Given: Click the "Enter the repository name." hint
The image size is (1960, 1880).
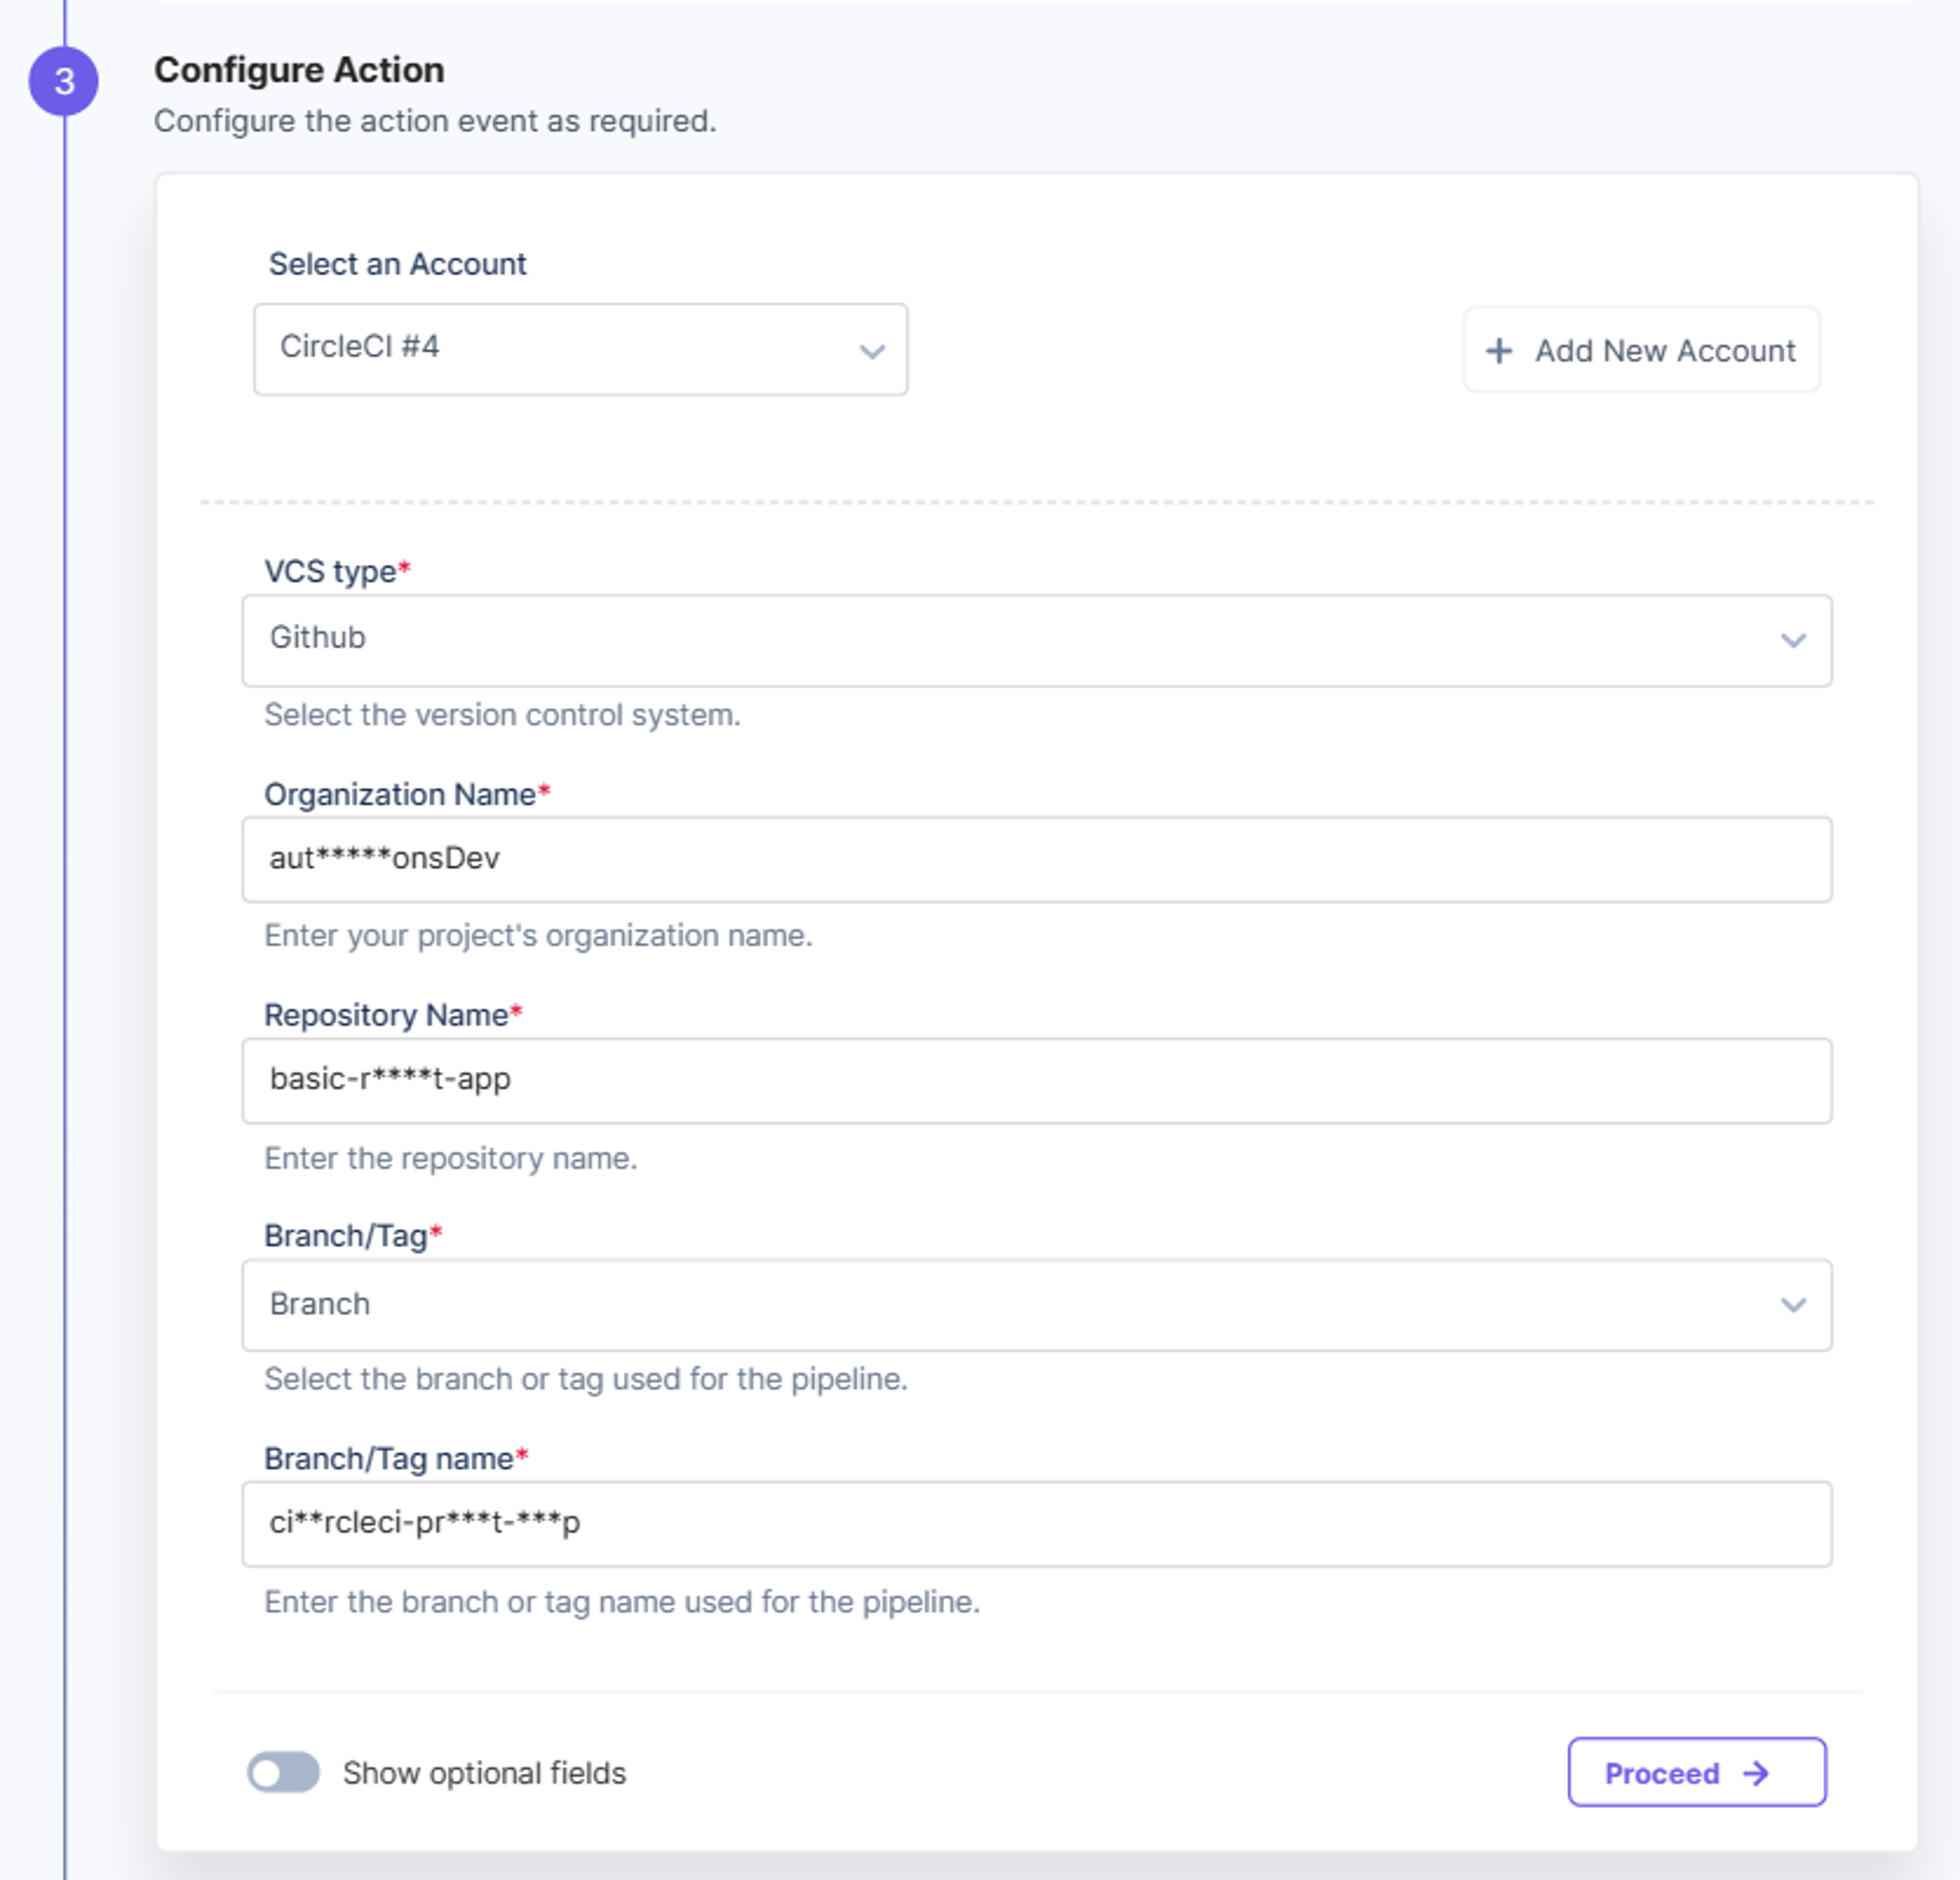Looking at the screenshot, I should (x=450, y=1158).
